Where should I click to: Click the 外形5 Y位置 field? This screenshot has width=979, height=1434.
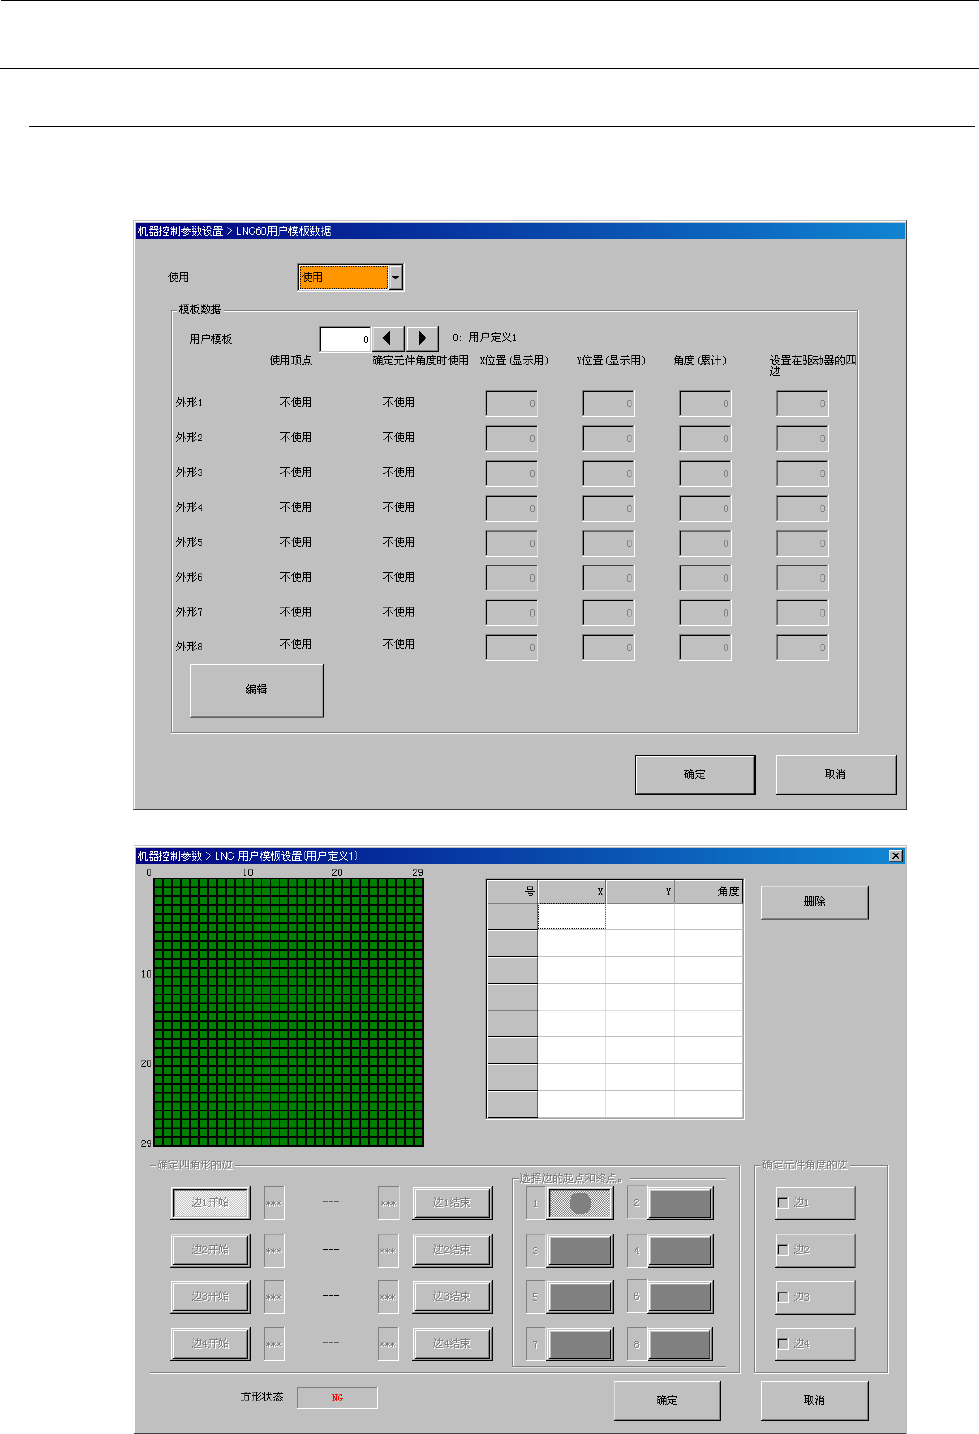[x=609, y=543]
